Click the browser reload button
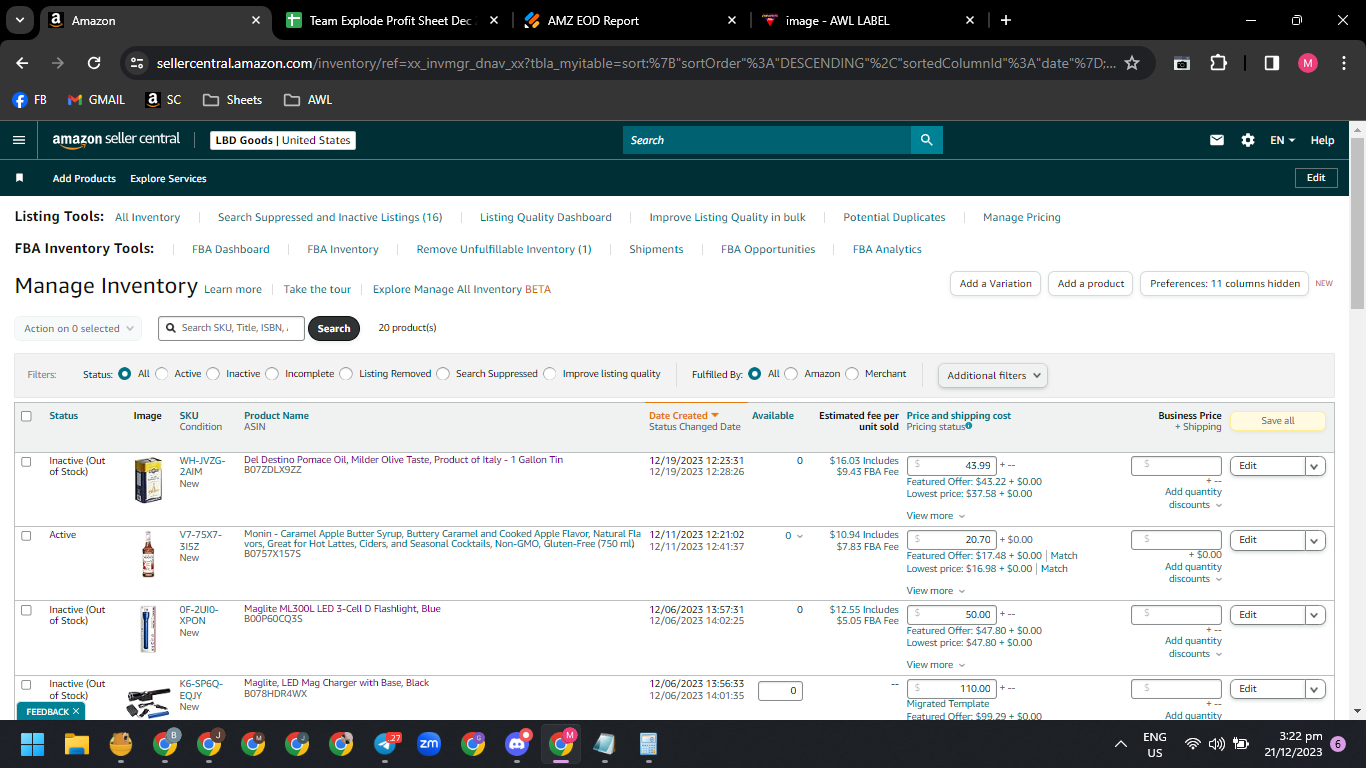Image resolution: width=1366 pixels, height=768 pixels. coord(94,62)
